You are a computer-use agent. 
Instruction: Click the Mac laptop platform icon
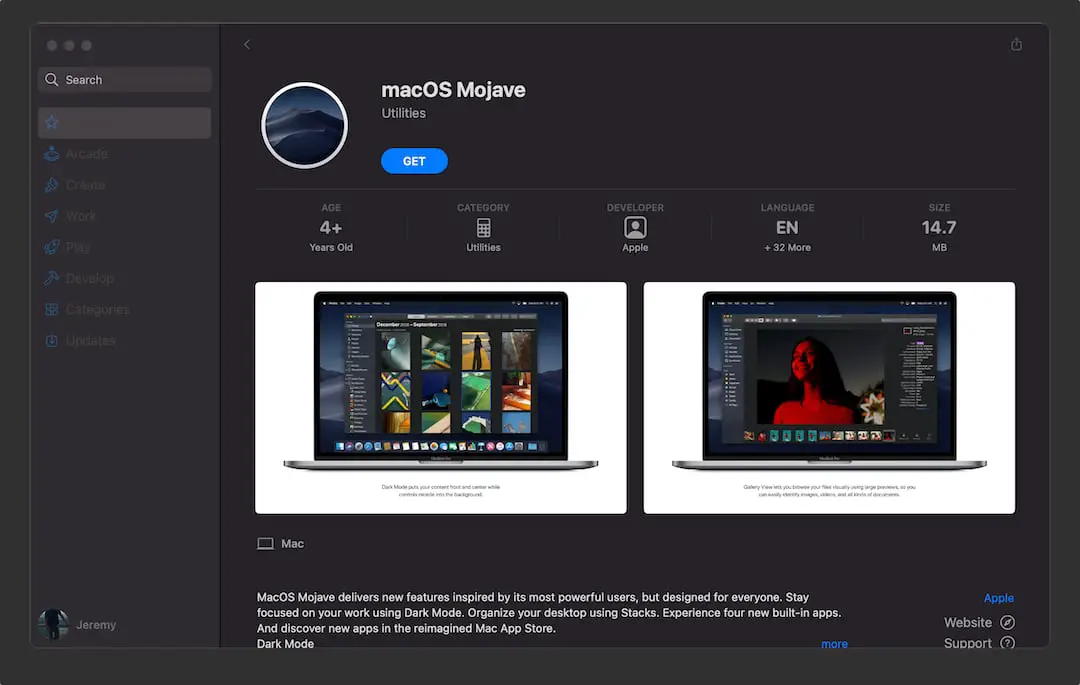click(x=265, y=544)
